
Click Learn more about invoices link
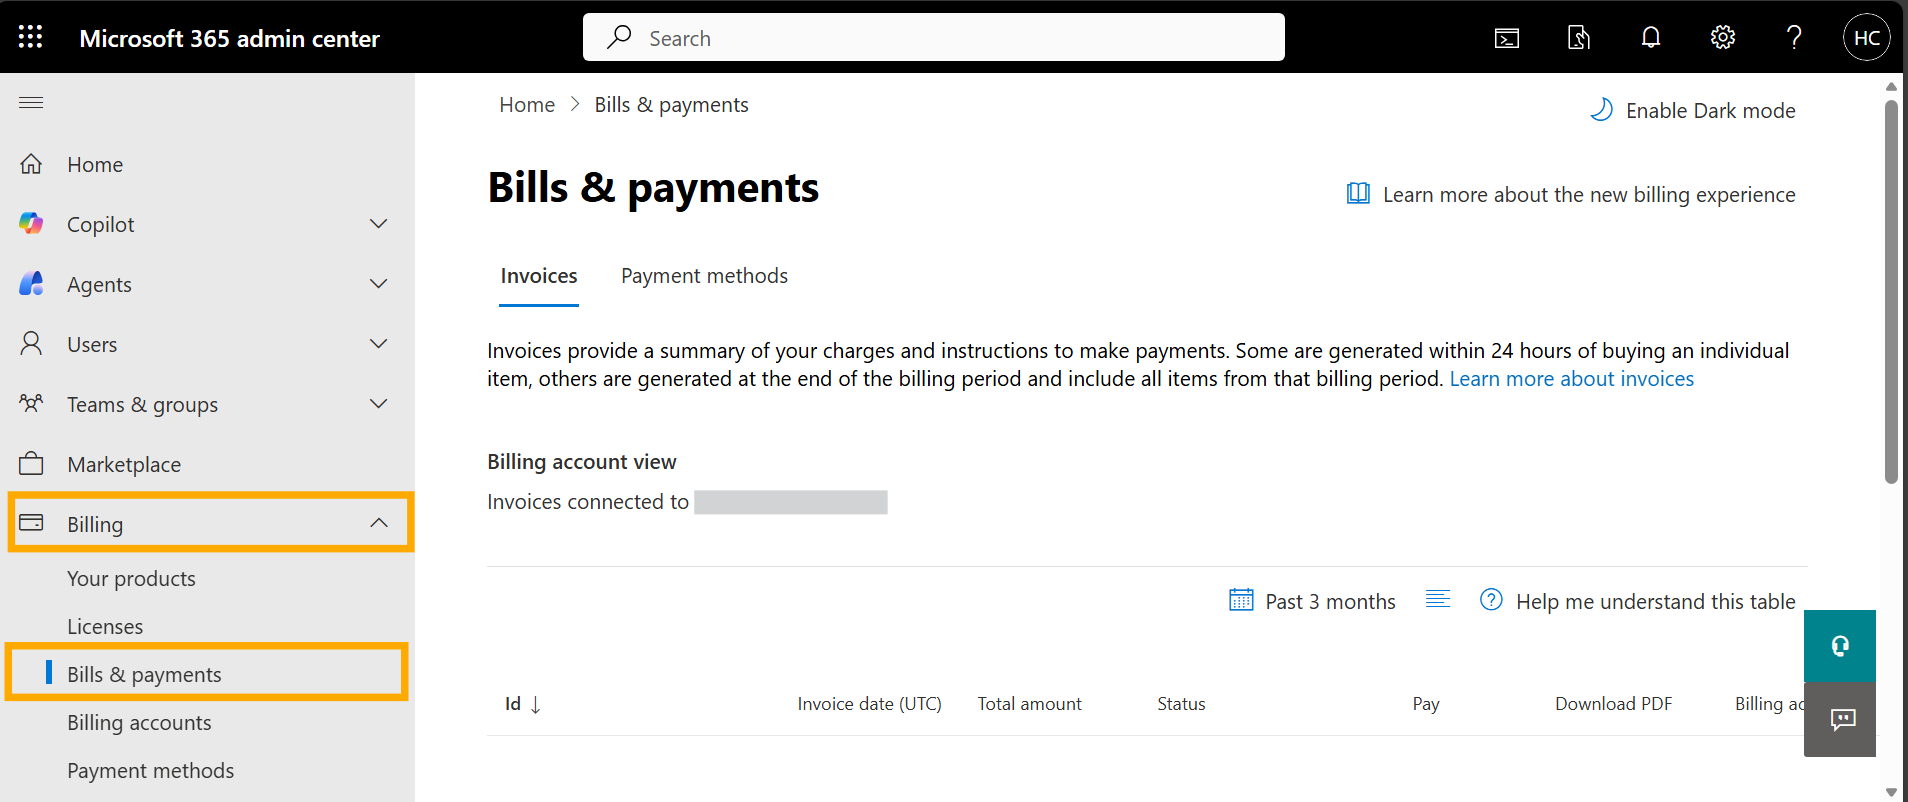click(1571, 379)
